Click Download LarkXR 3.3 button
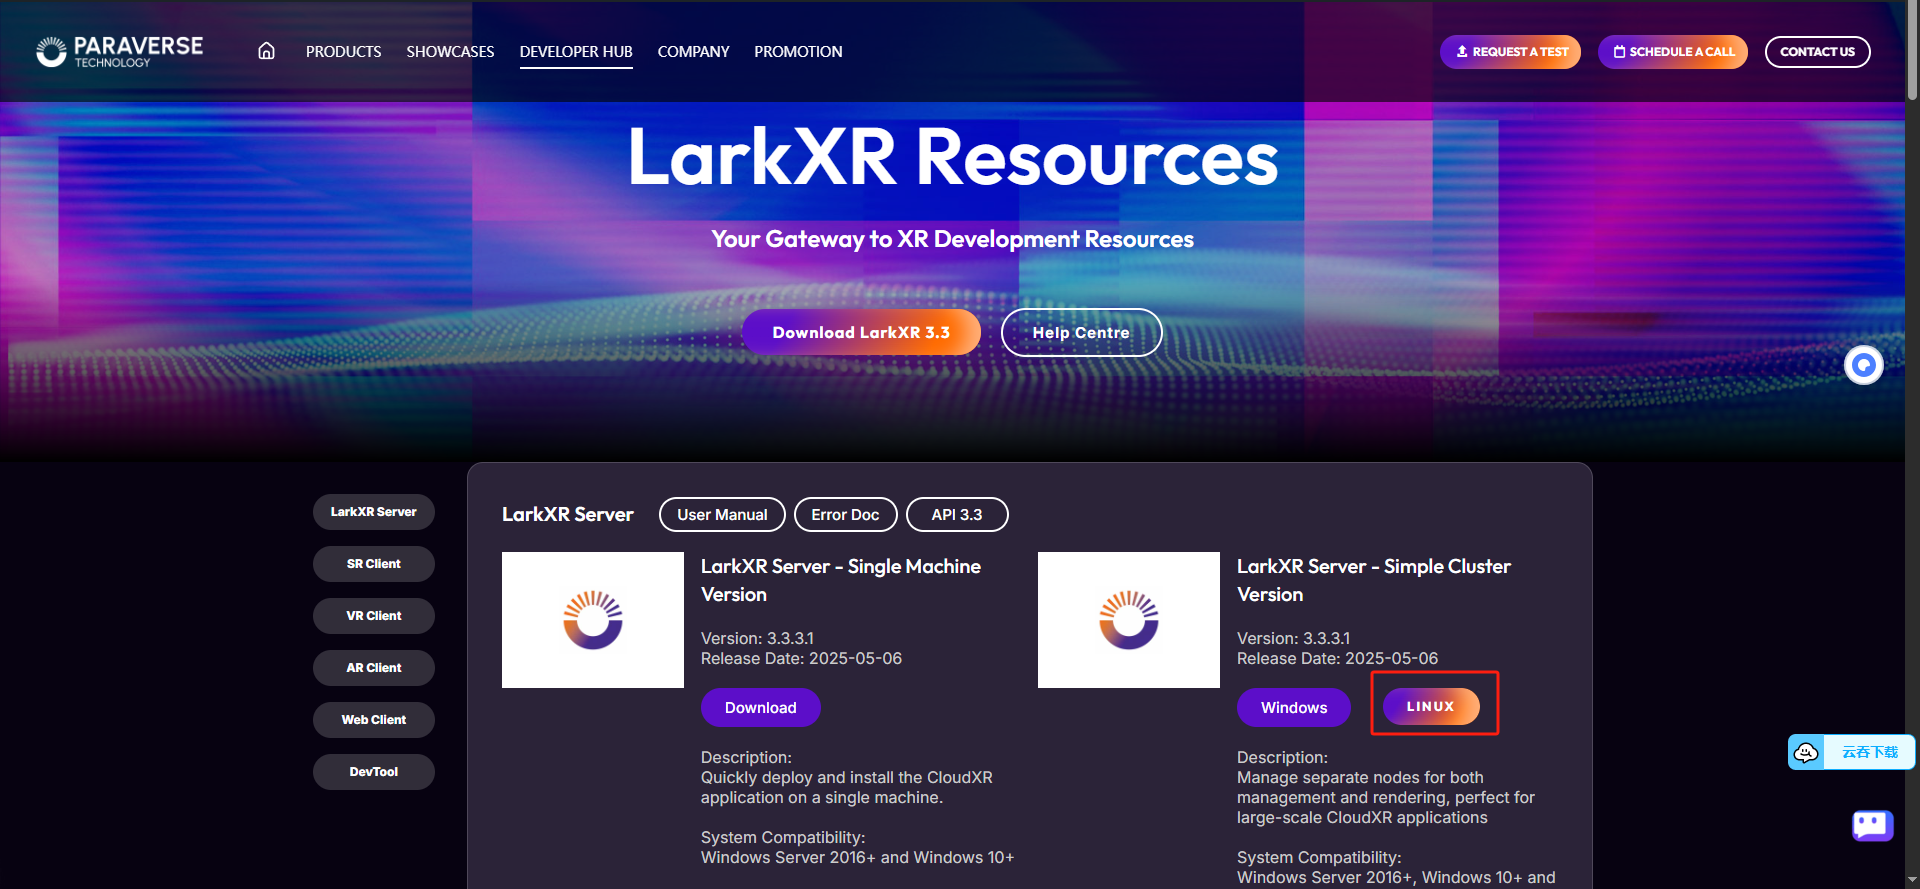The height and width of the screenshot is (889, 1920). coord(861,332)
